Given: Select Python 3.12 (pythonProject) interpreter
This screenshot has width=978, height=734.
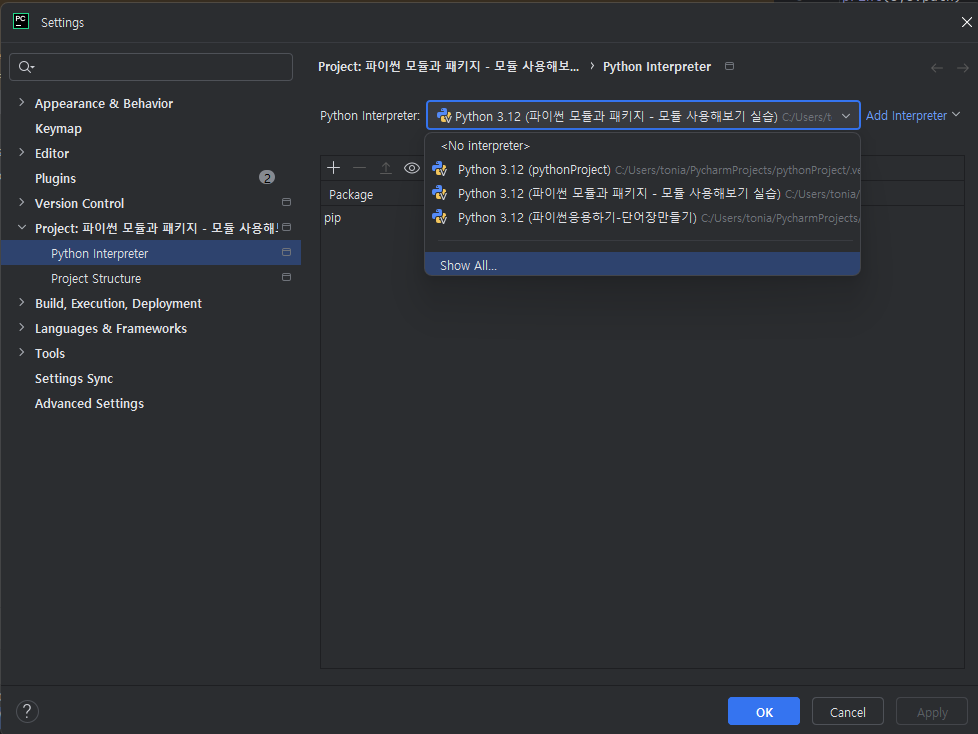Looking at the screenshot, I should [x=642, y=170].
